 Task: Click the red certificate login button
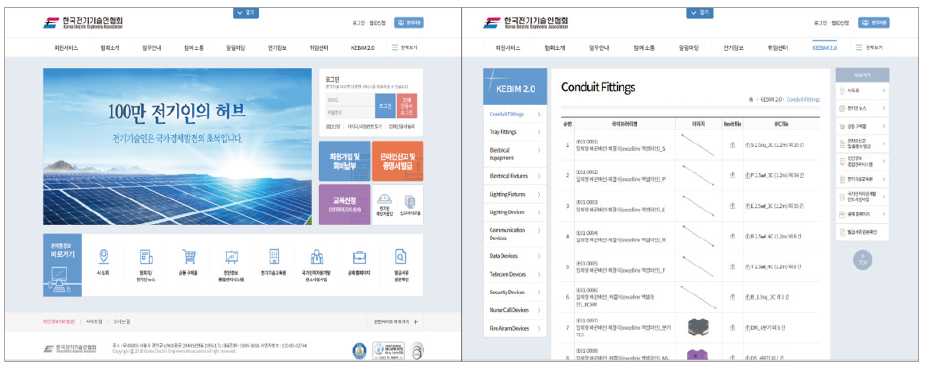pos(407,106)
